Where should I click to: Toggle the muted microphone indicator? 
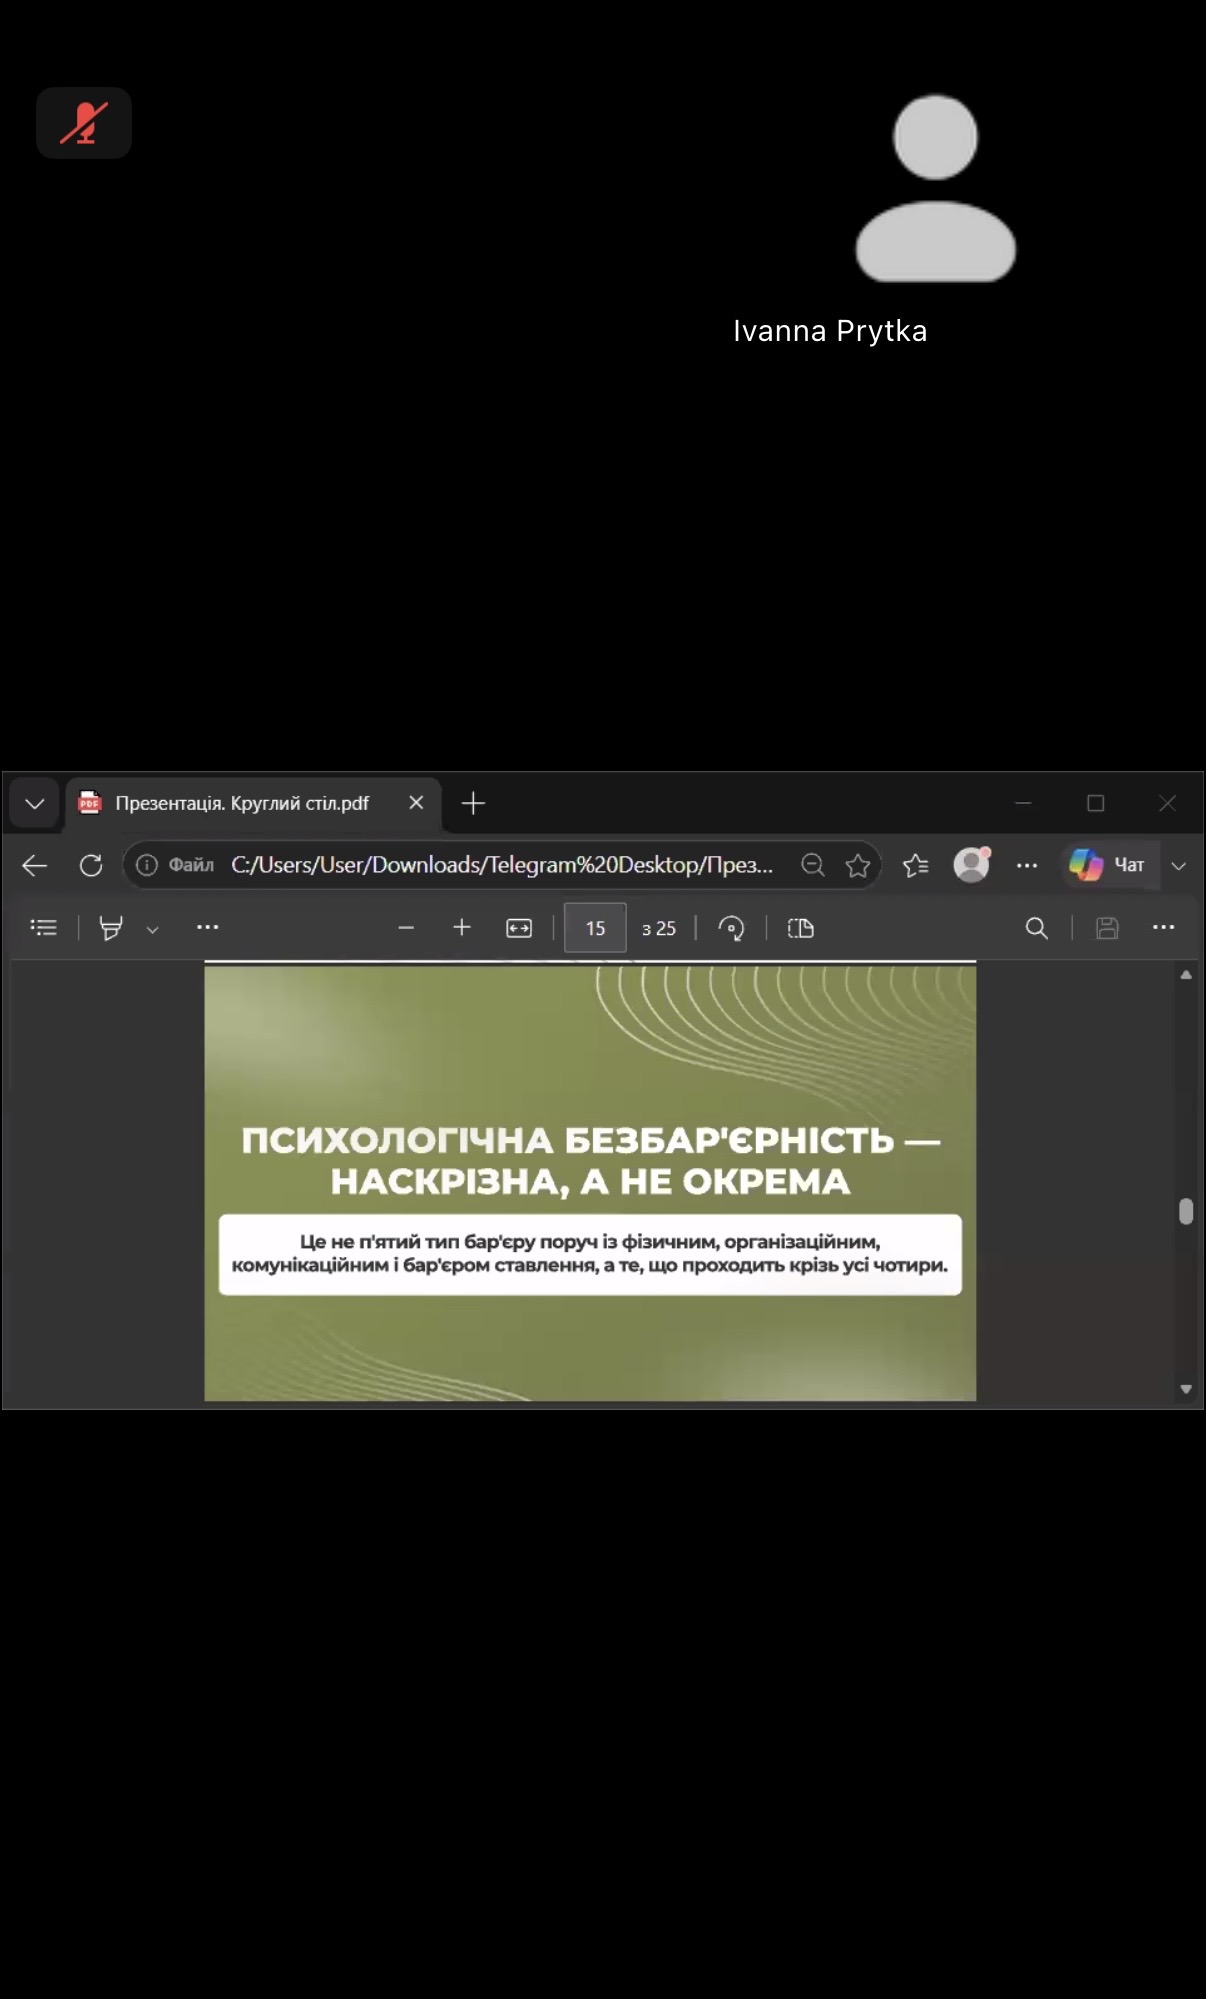[x=84, y=123]
